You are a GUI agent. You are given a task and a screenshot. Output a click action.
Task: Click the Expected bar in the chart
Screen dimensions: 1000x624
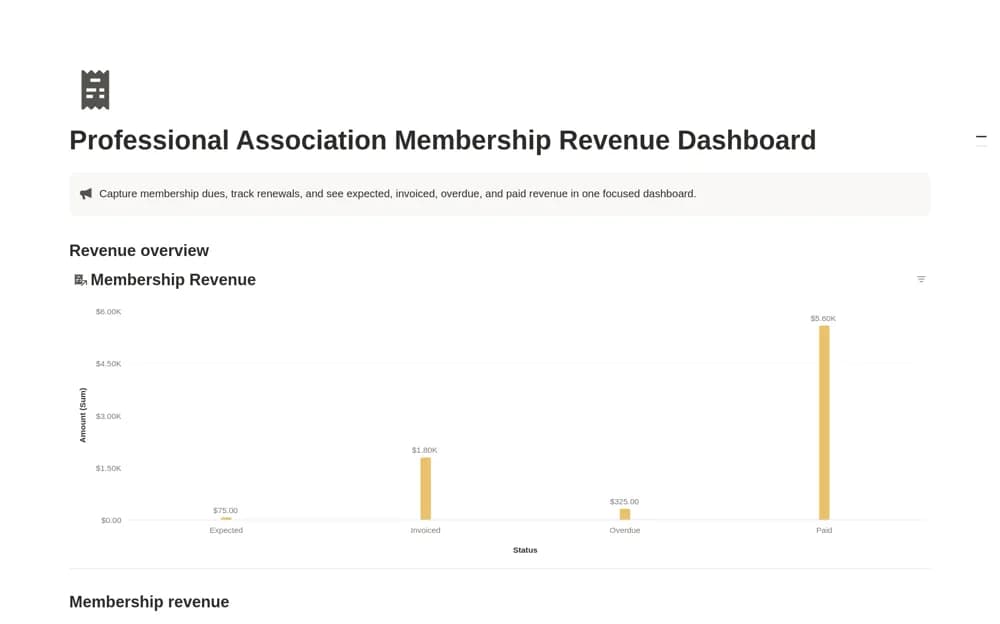(x=226, y=519)
